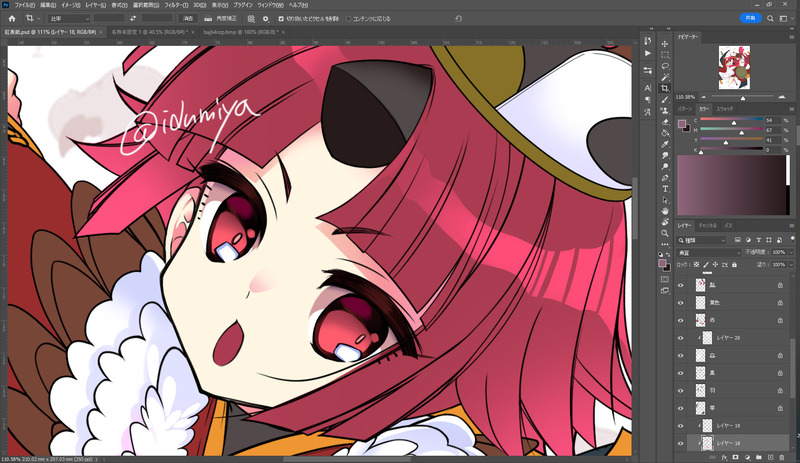Select the Move tool
This screenshot has height=463, width=800.
(665, 44)
